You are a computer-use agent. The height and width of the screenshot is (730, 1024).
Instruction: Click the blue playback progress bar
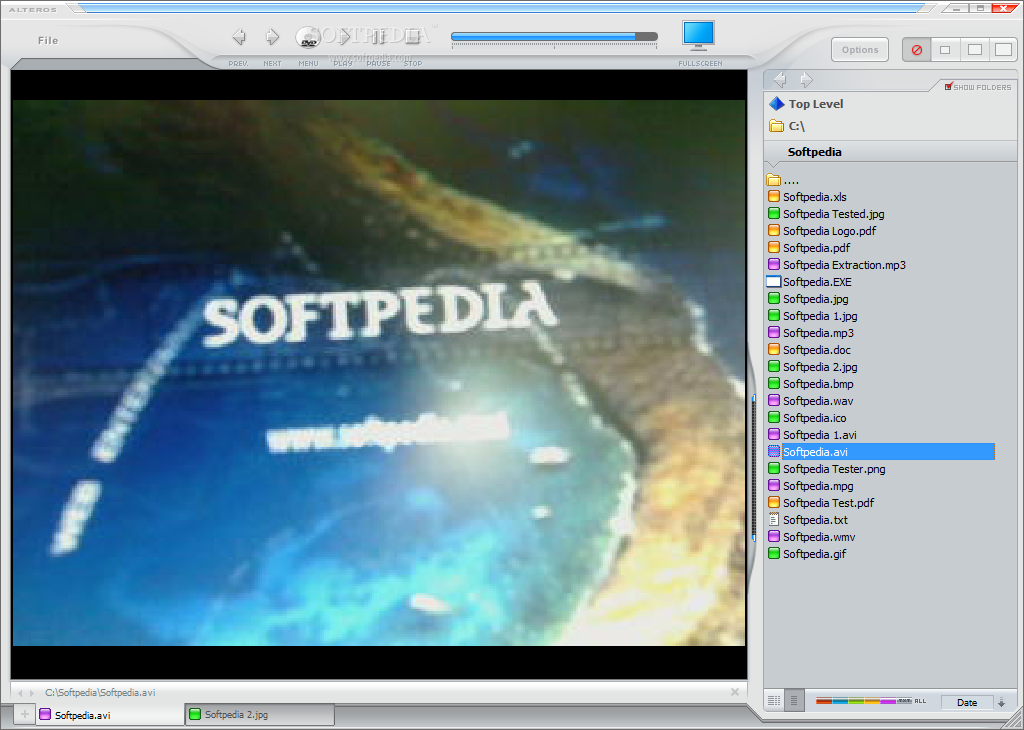554,37
